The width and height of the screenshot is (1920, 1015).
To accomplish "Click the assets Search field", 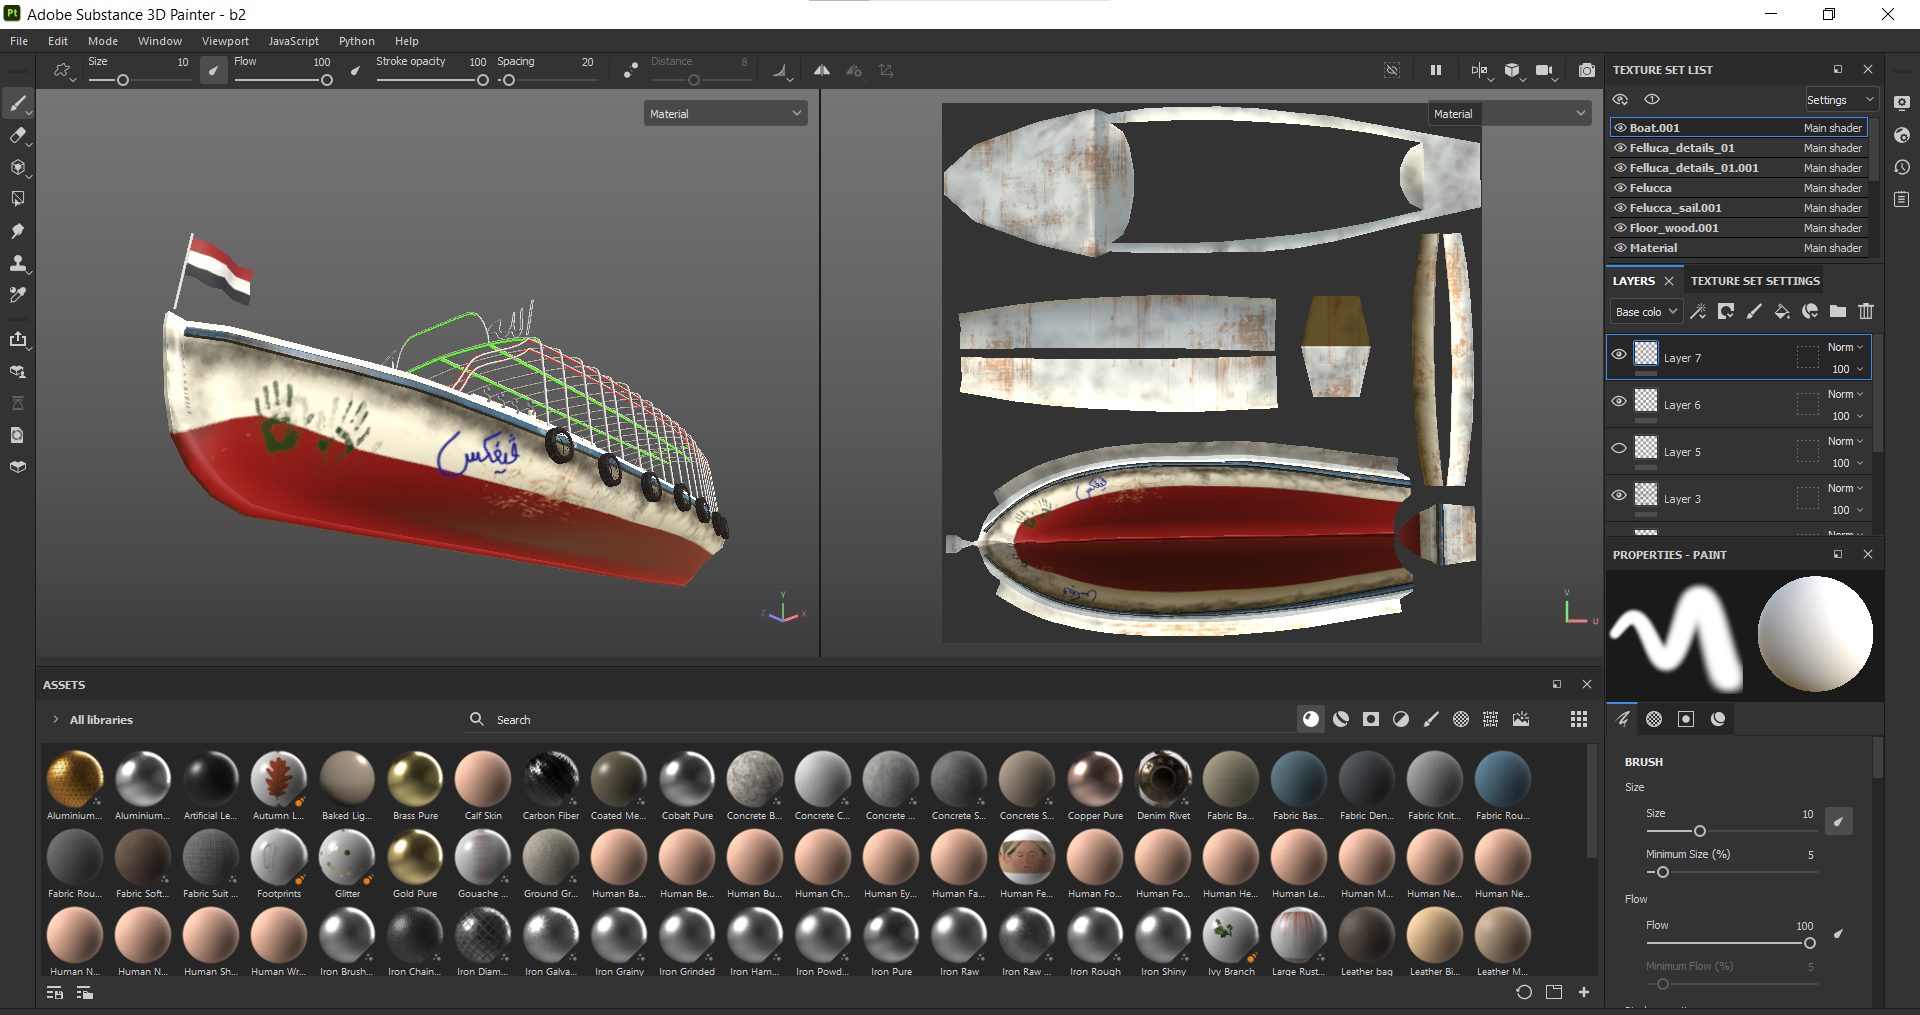I will [x=880, y=719].
